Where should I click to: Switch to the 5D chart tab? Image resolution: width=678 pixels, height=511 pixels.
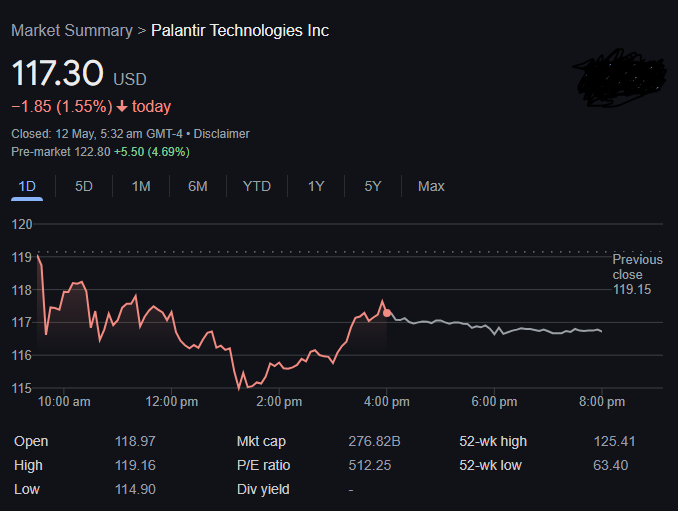click(x=83, y=186)
